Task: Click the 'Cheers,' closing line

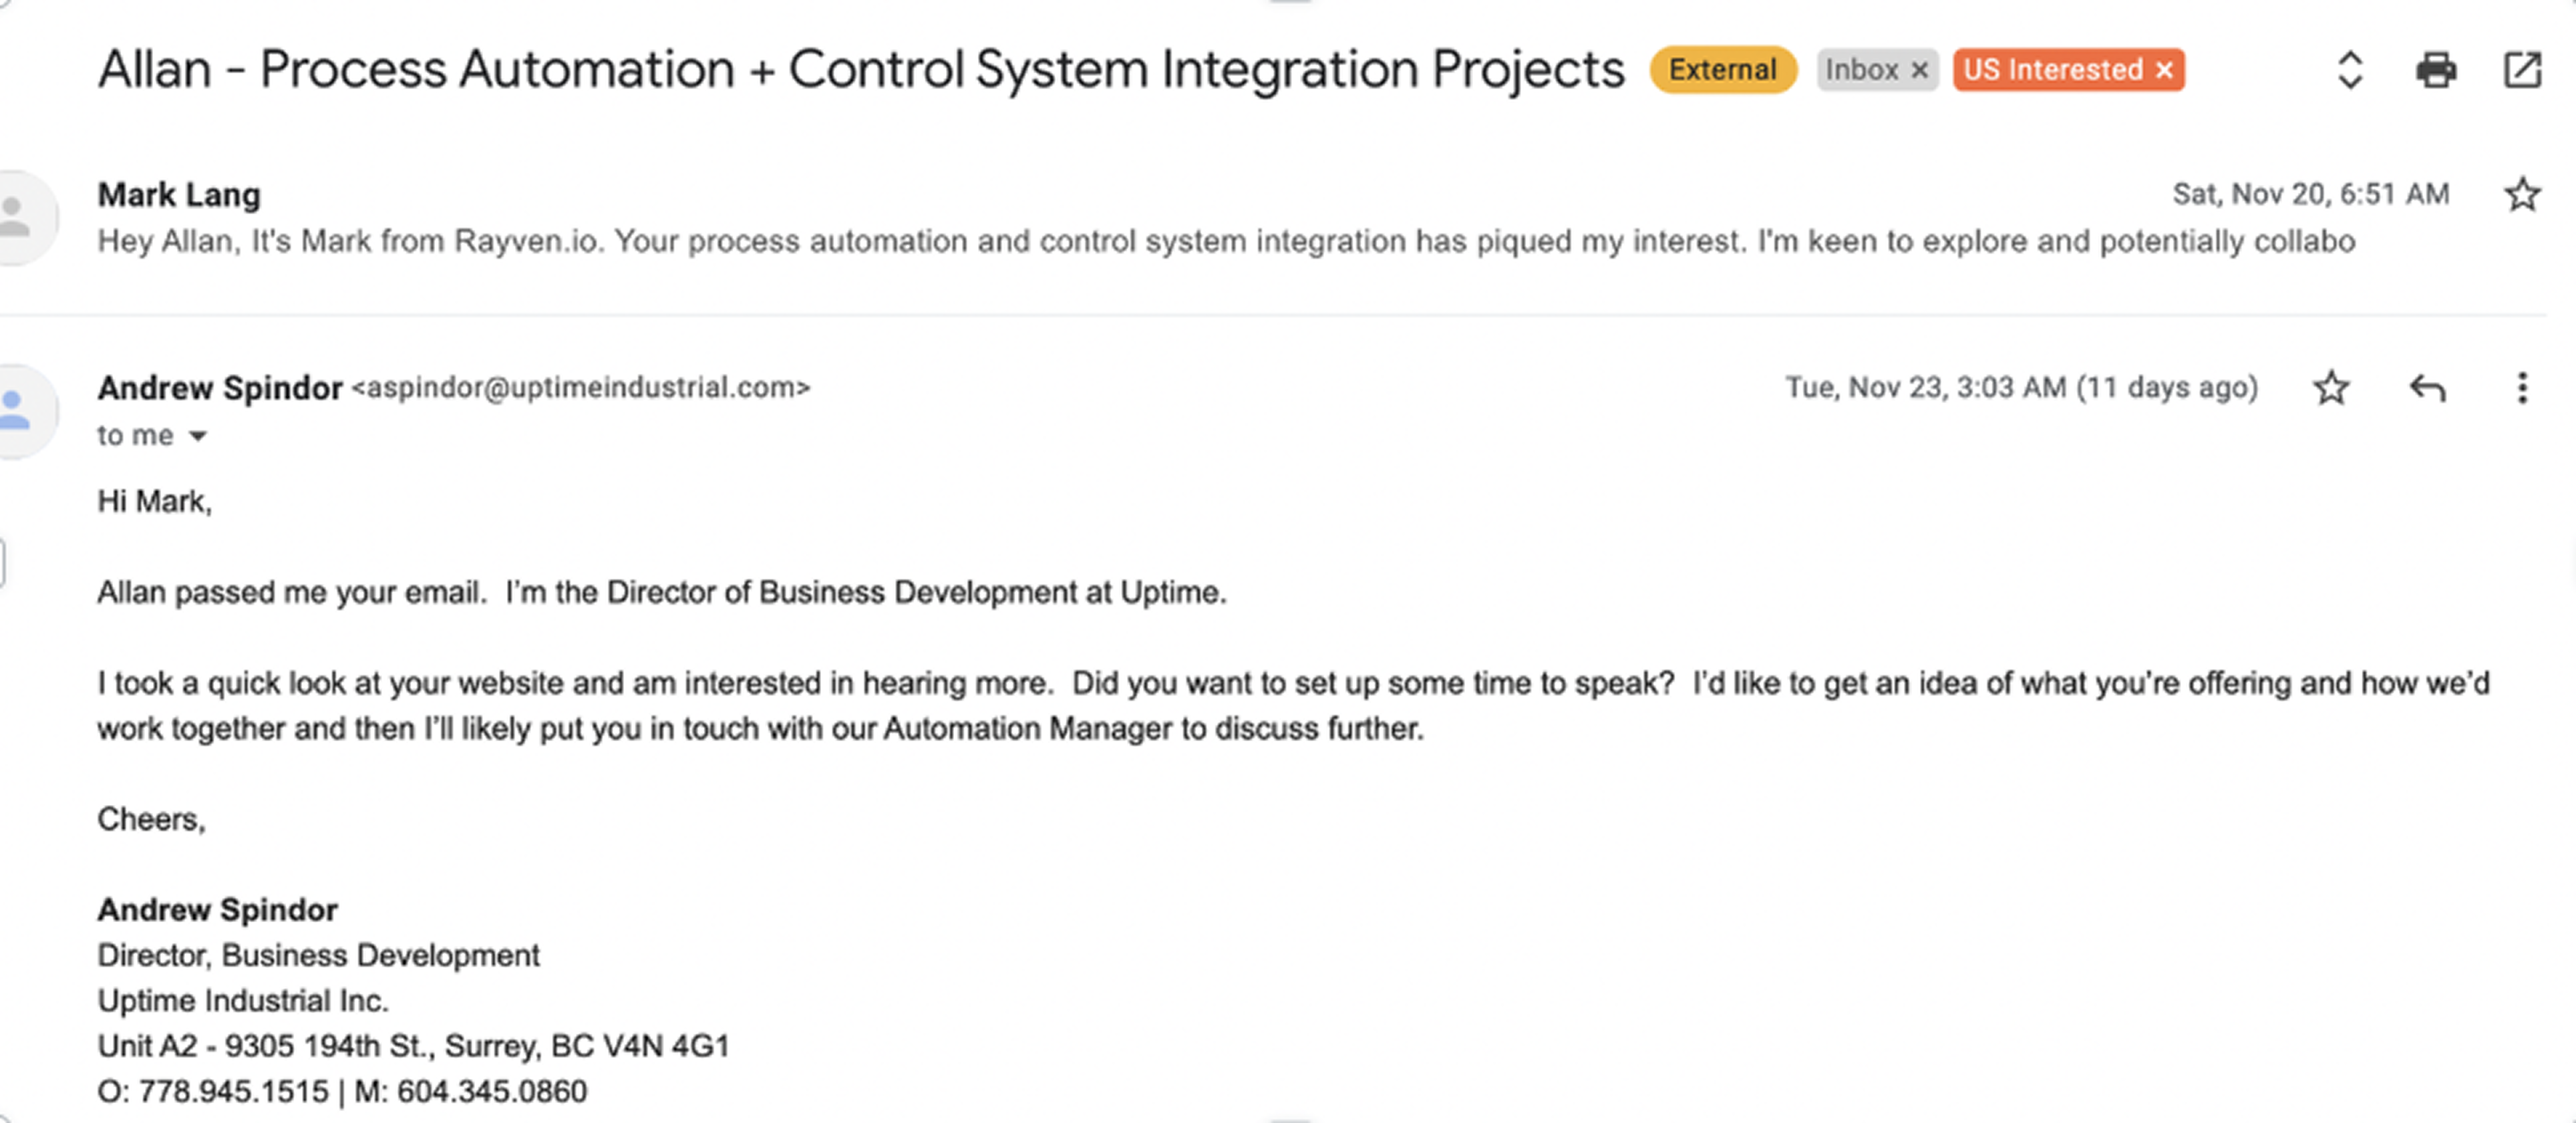Action: coord(151,820)
